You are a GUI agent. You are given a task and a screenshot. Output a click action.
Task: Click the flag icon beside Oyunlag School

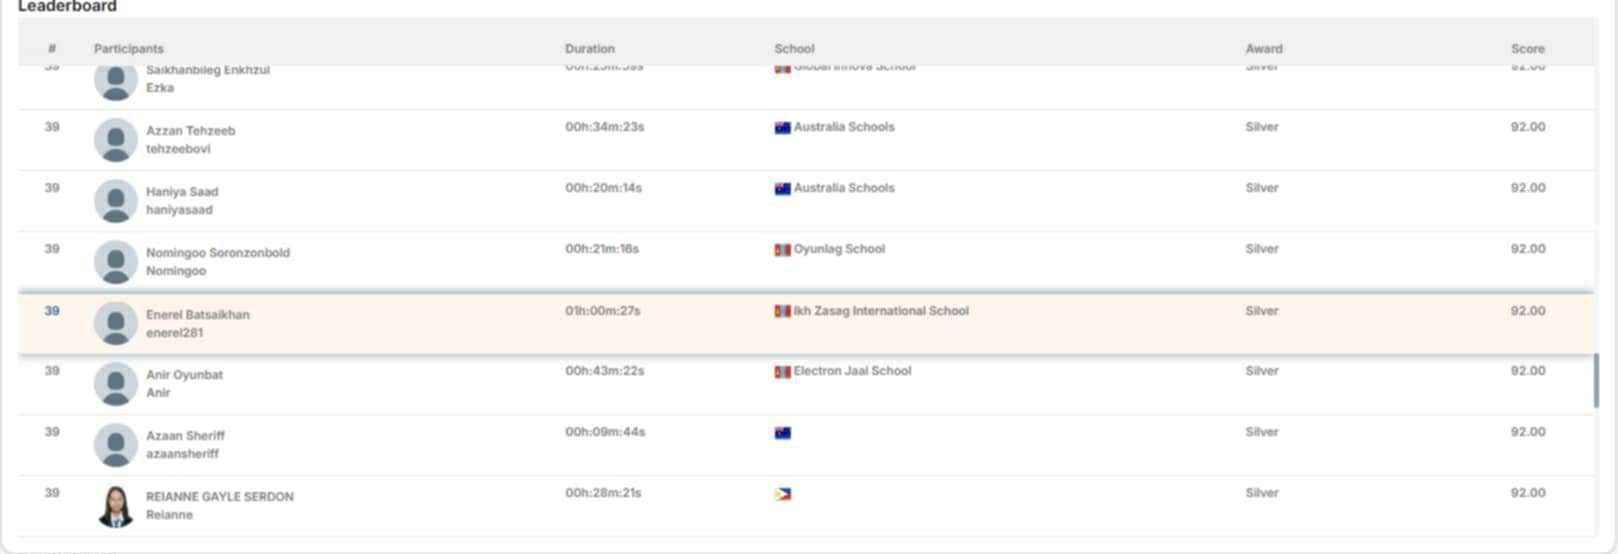(x=782, y=250)
